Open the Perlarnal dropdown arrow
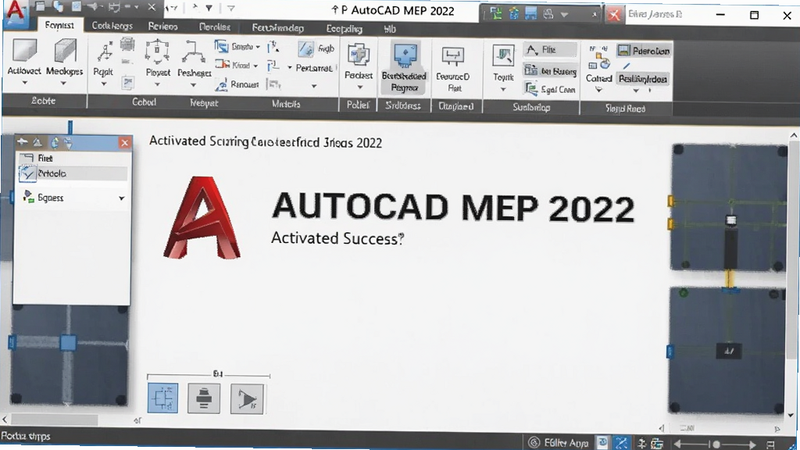Viewport: 800px width, 450px height. 314,86
